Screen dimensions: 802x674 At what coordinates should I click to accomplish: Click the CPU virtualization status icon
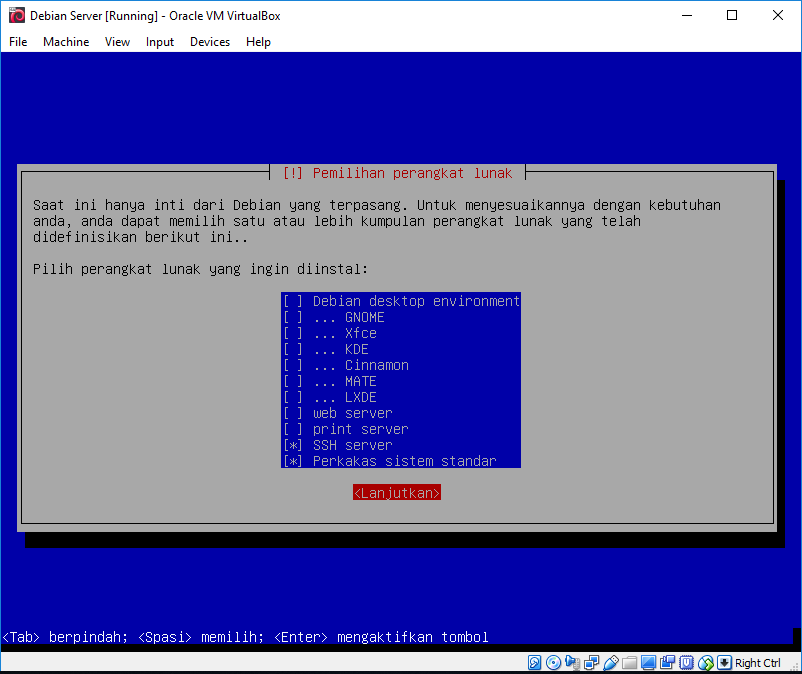tap(686, 663)
